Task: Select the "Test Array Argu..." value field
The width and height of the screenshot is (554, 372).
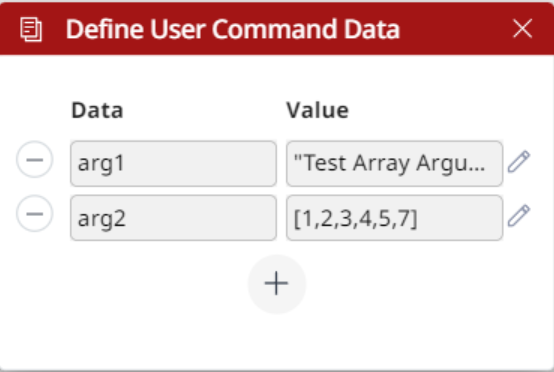Action: pyautogui.click(x=394, y=164)
